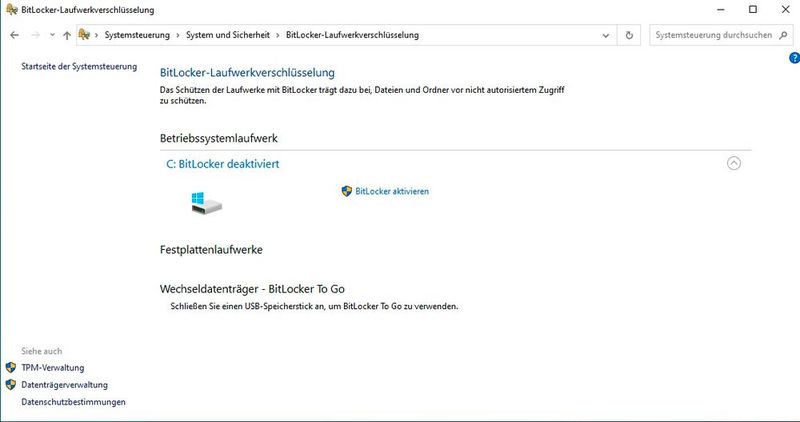
Task: Open the address bar history dropdown
Action: point(606,35)
